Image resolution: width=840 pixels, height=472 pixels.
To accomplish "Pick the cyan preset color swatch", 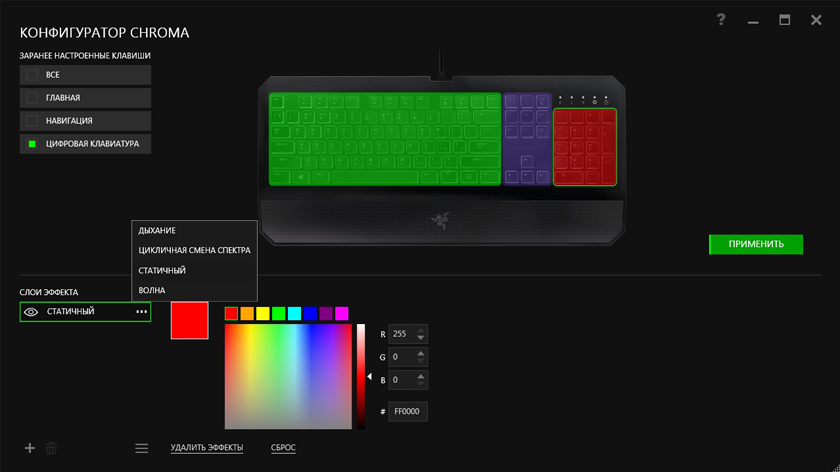I will coord(295,313).
